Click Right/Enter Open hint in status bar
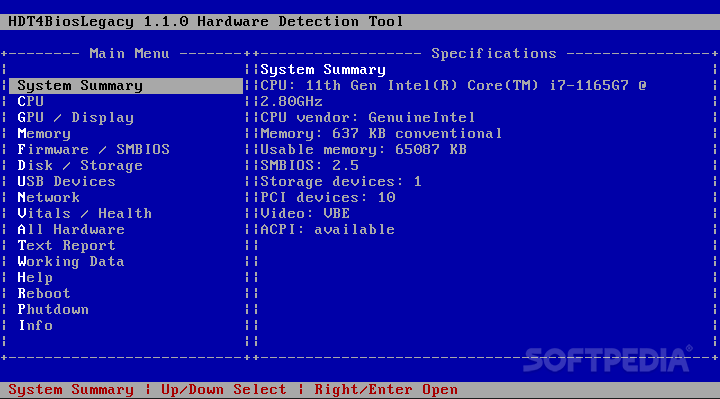Image resolution: width=720 pixels, height=399 pixels. (x=386, y=390)
